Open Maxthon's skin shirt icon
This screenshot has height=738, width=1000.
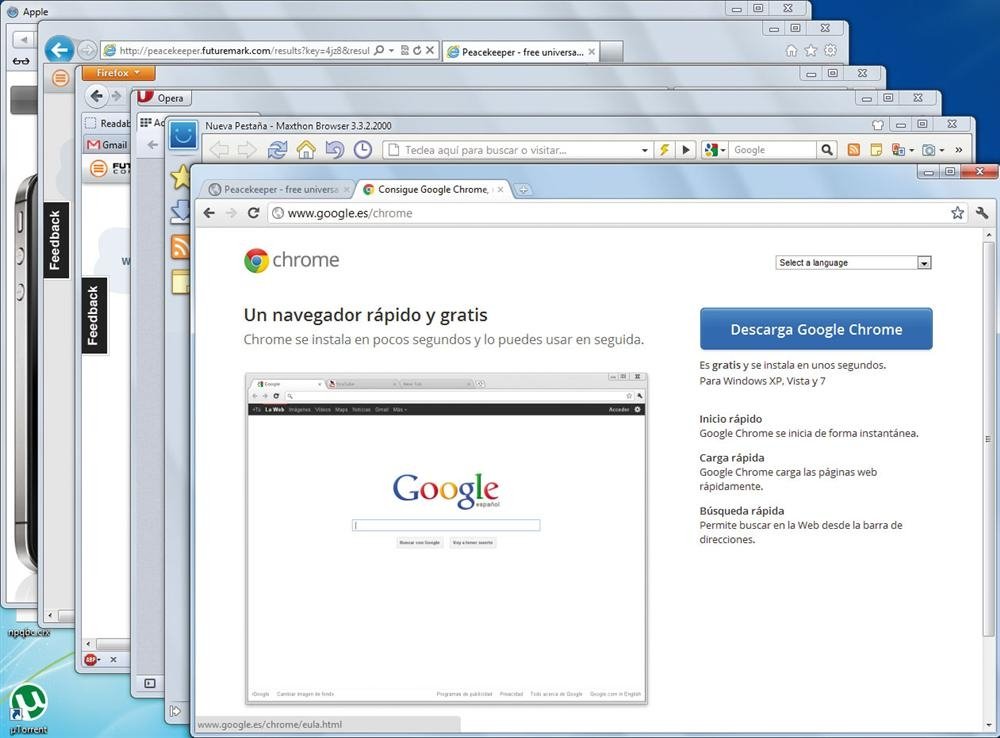pos(878,125)
